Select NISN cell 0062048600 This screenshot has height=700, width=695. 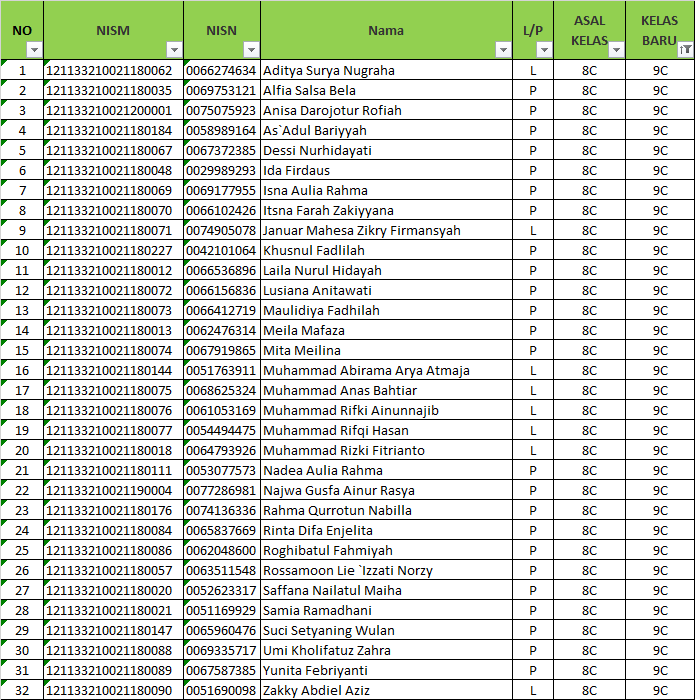pyautogui.click(x=222, y=550)
